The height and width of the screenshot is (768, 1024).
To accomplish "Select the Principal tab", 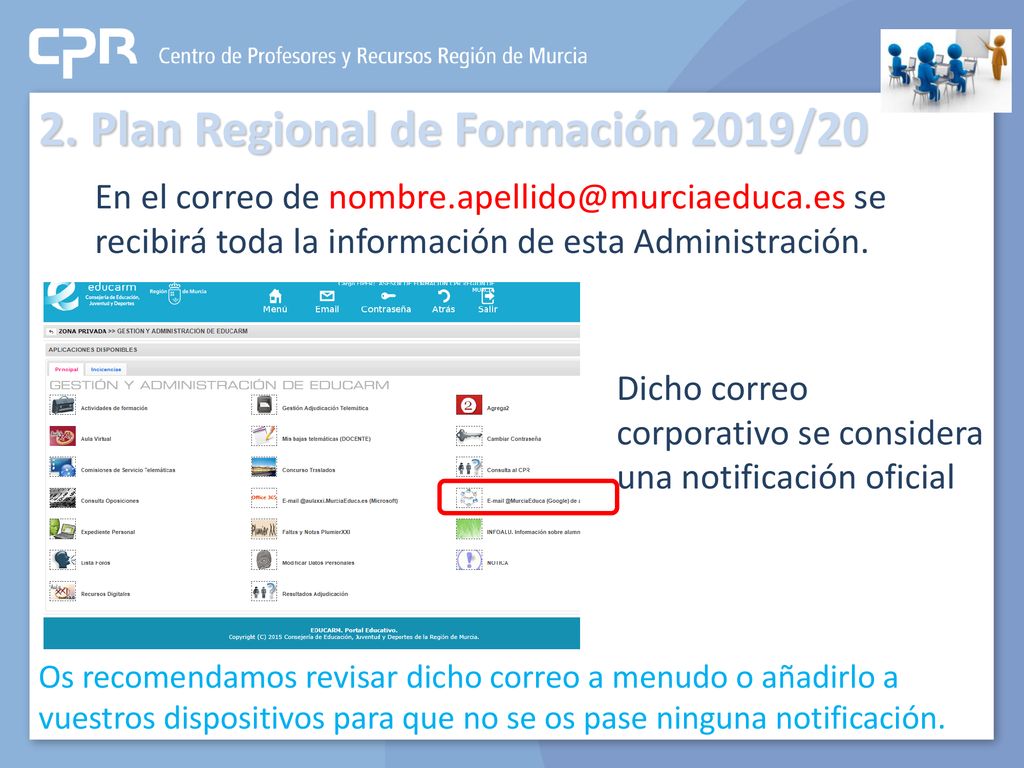I will [x=67, y=370].
